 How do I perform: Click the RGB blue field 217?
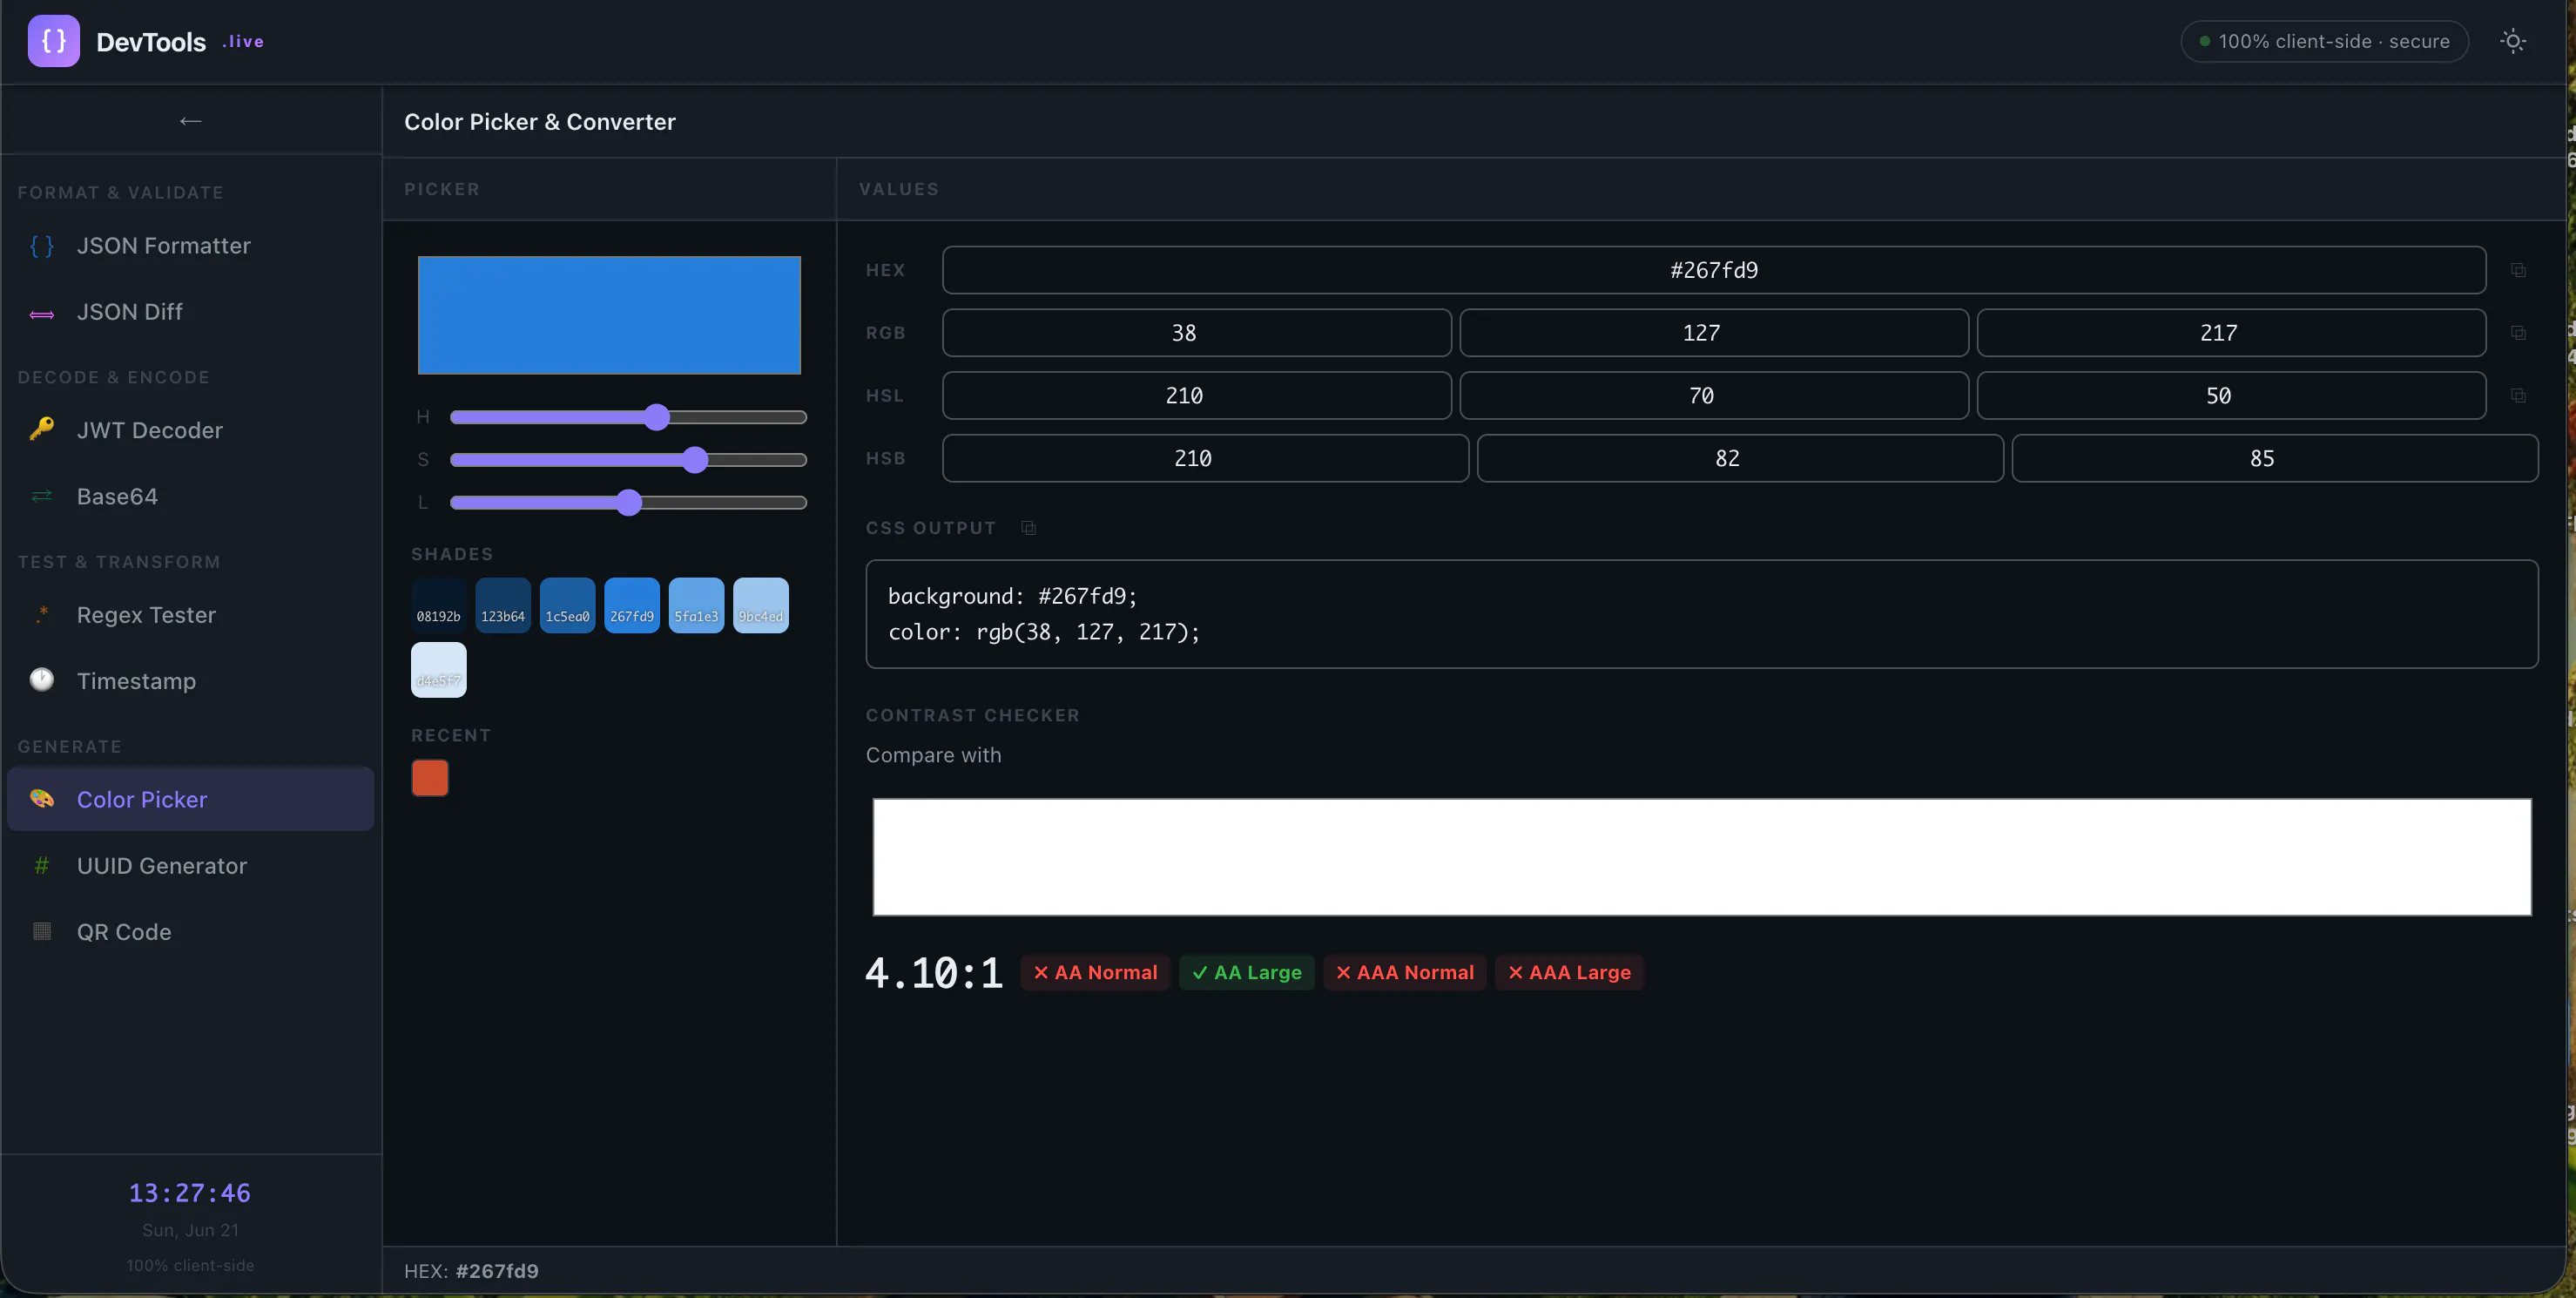(x=2231, y=333)
